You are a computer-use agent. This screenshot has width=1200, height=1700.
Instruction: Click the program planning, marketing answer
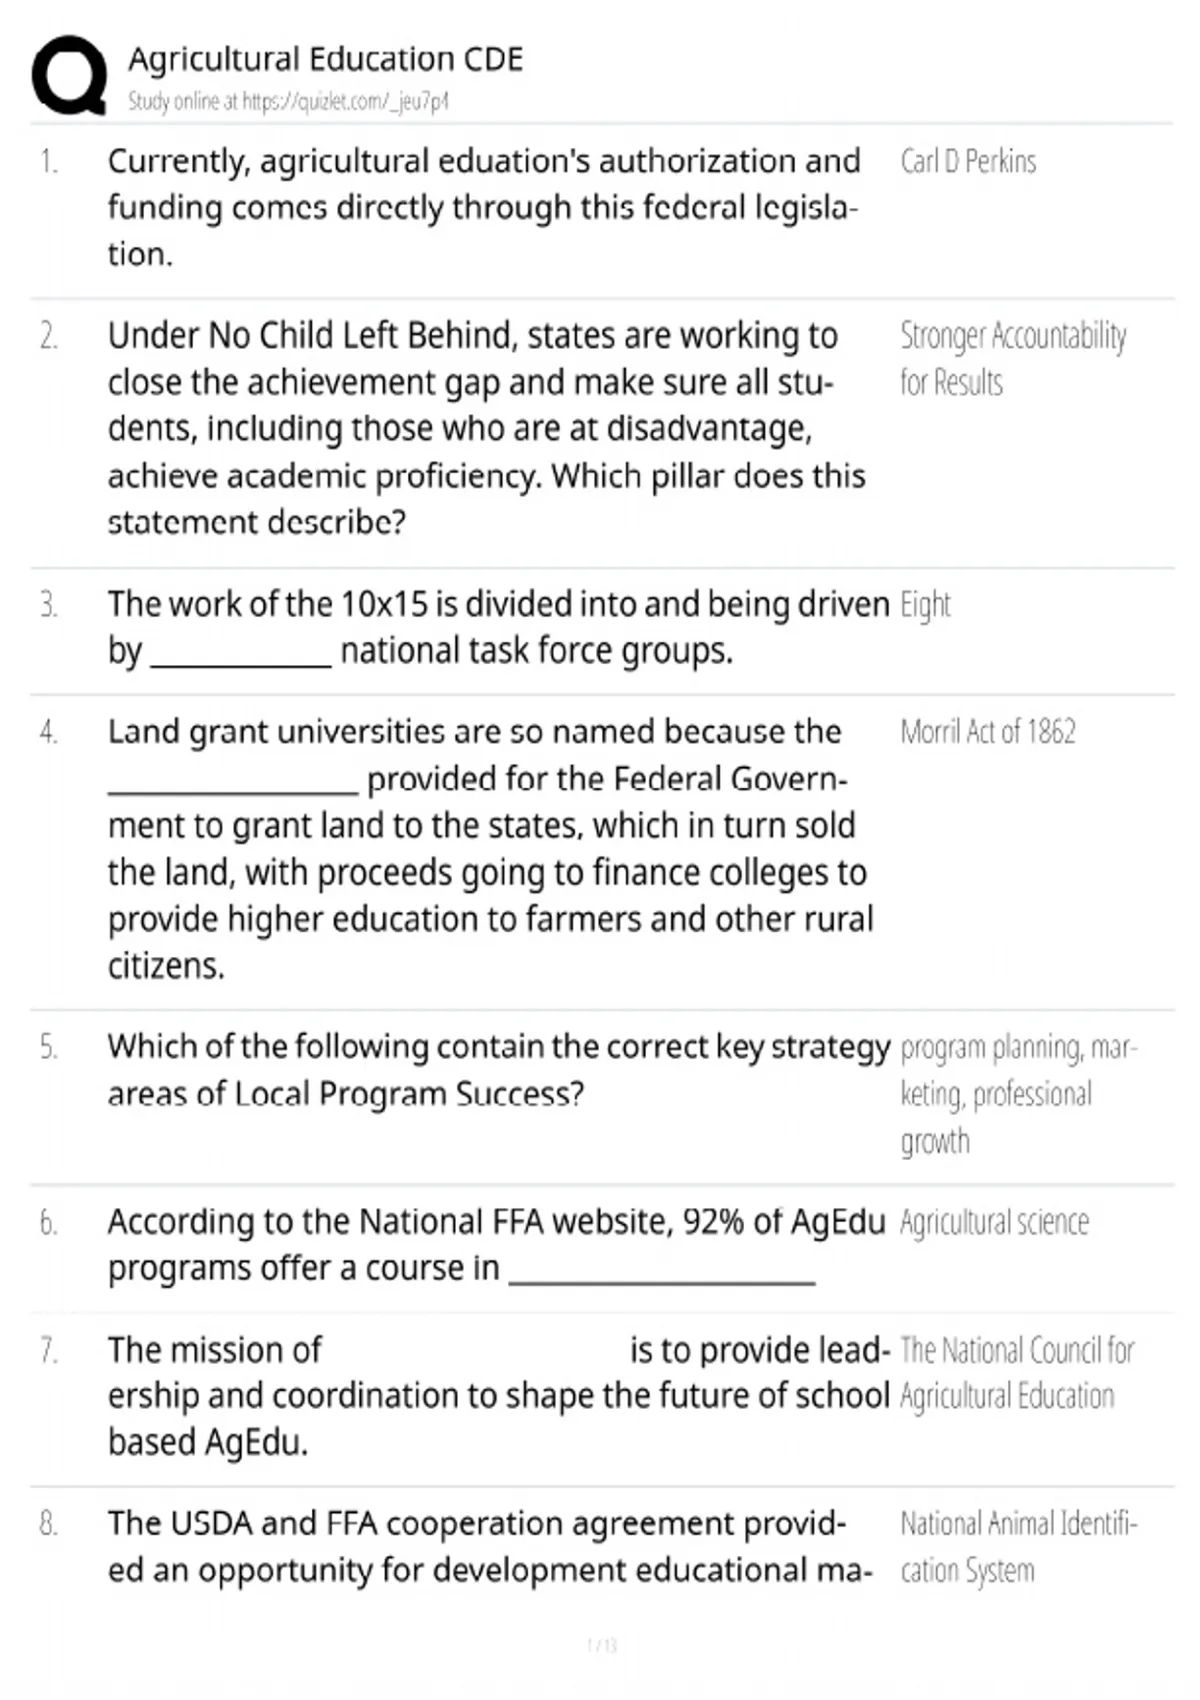(x=1018, y=1094)
